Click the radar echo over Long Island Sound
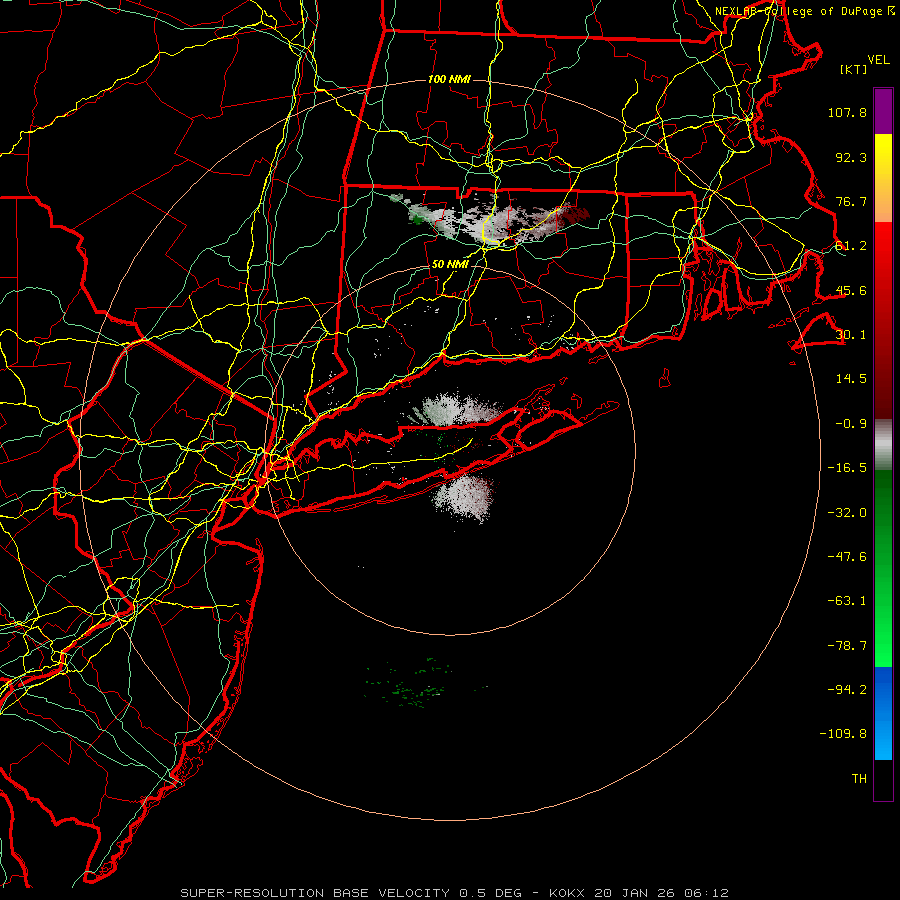Screen dimensions: 900x900 (x=456, y=410)
